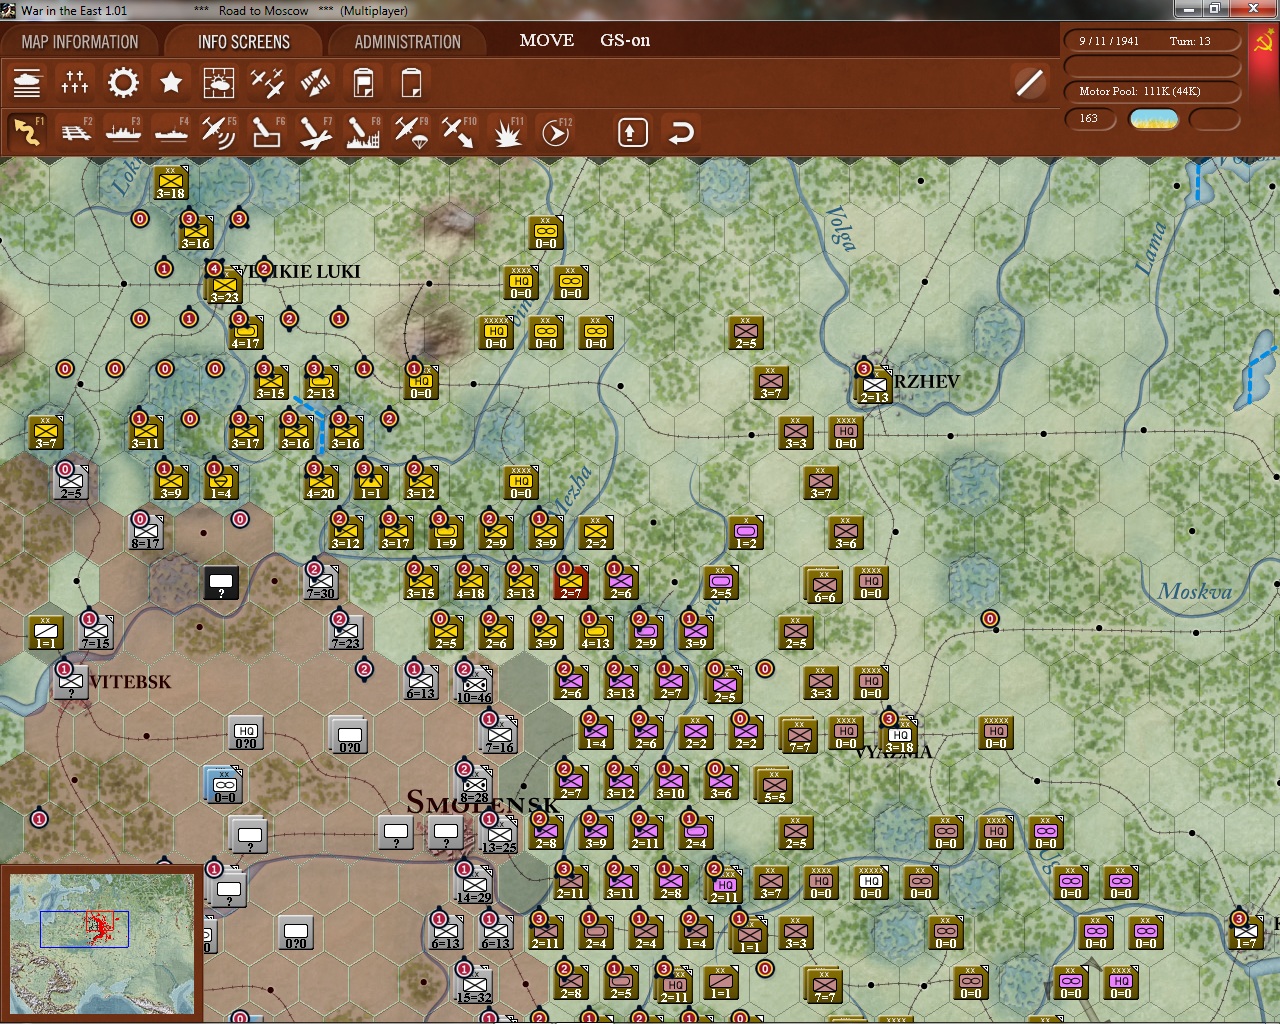The height and width of the screenshot is (1024, 1280).
Task: Select the Soviet 4=17 unit counter
Action: [245, 331]
